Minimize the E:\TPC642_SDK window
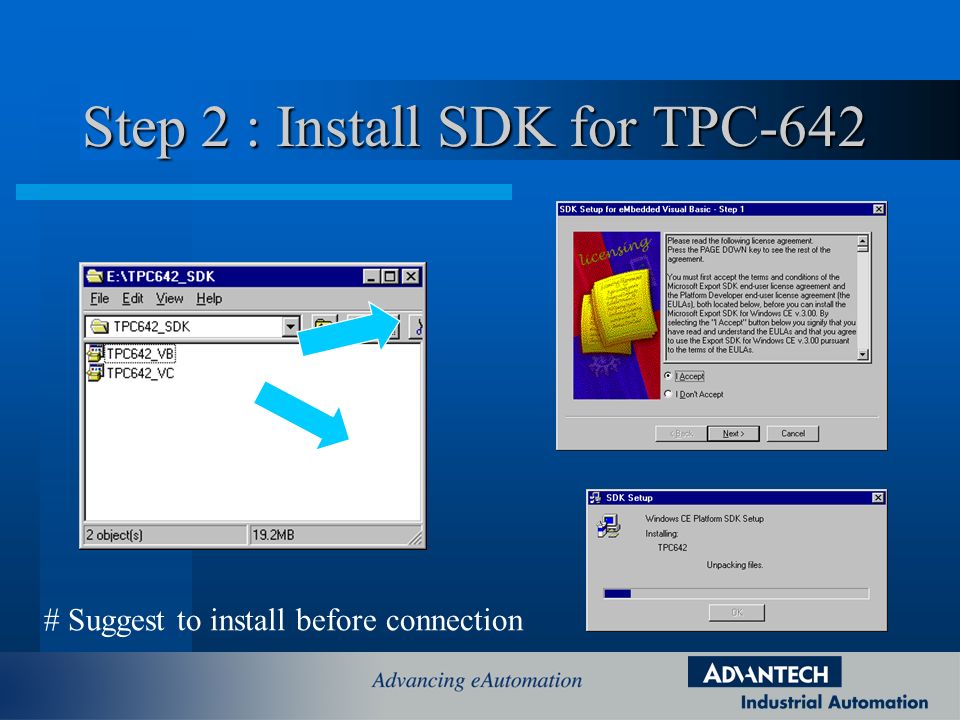This screenshot has width=960, height=720. click(x=371, y=276)
